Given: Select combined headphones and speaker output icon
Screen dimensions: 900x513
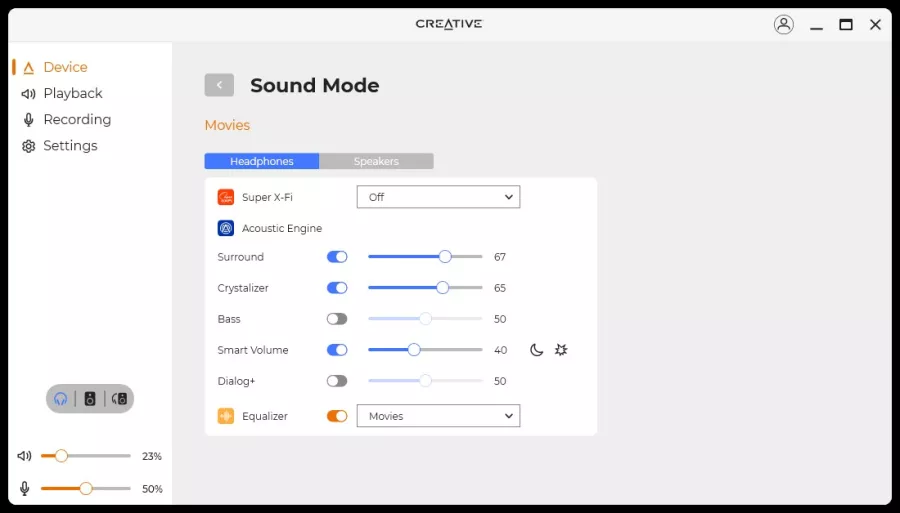Looking at the screenshot, I should tap(119, 399).
